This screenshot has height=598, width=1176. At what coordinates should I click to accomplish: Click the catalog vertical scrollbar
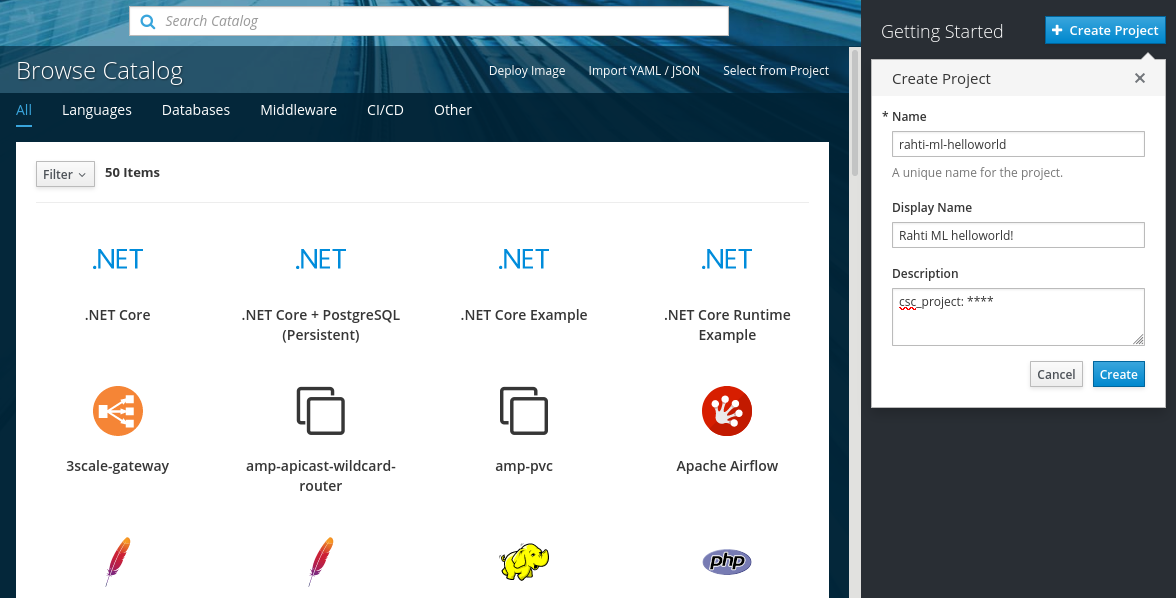coord(854,113)
